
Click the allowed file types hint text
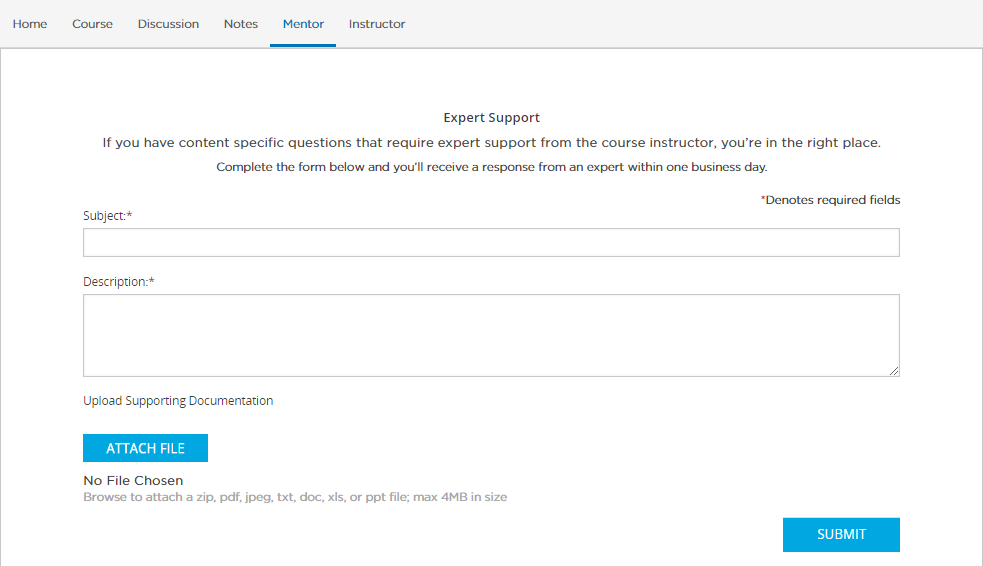(x=295, y=497)
